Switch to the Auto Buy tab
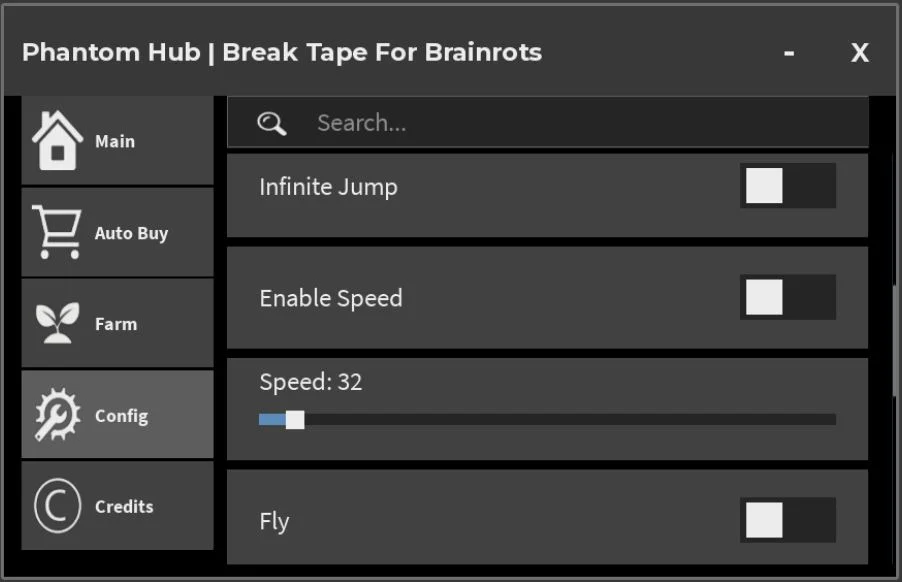The image size is (902, 582). (x=131, y=233)
